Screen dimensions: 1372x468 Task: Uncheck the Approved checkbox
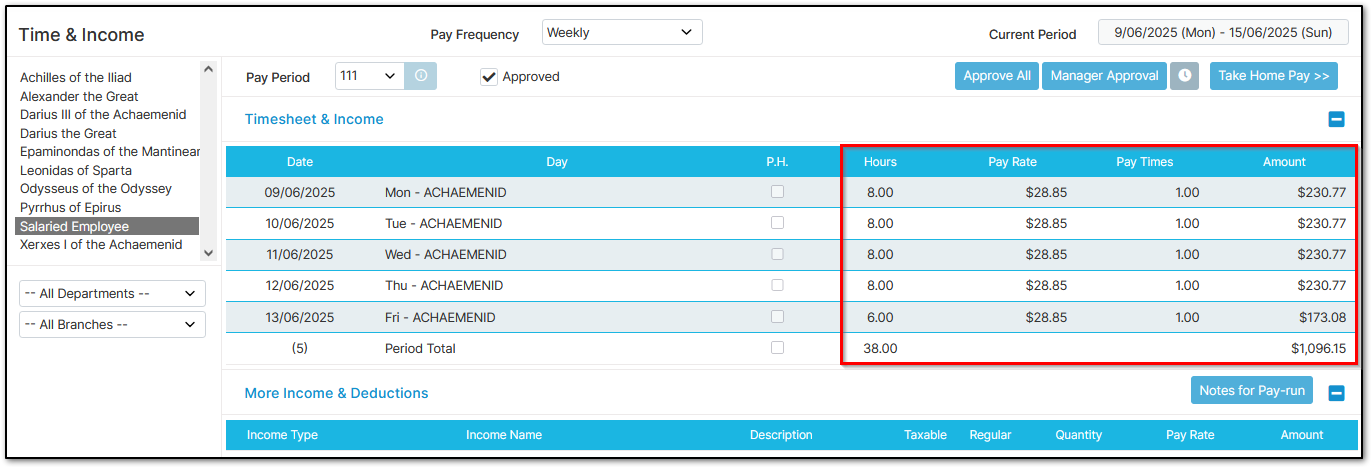click(x=489, y=77)
